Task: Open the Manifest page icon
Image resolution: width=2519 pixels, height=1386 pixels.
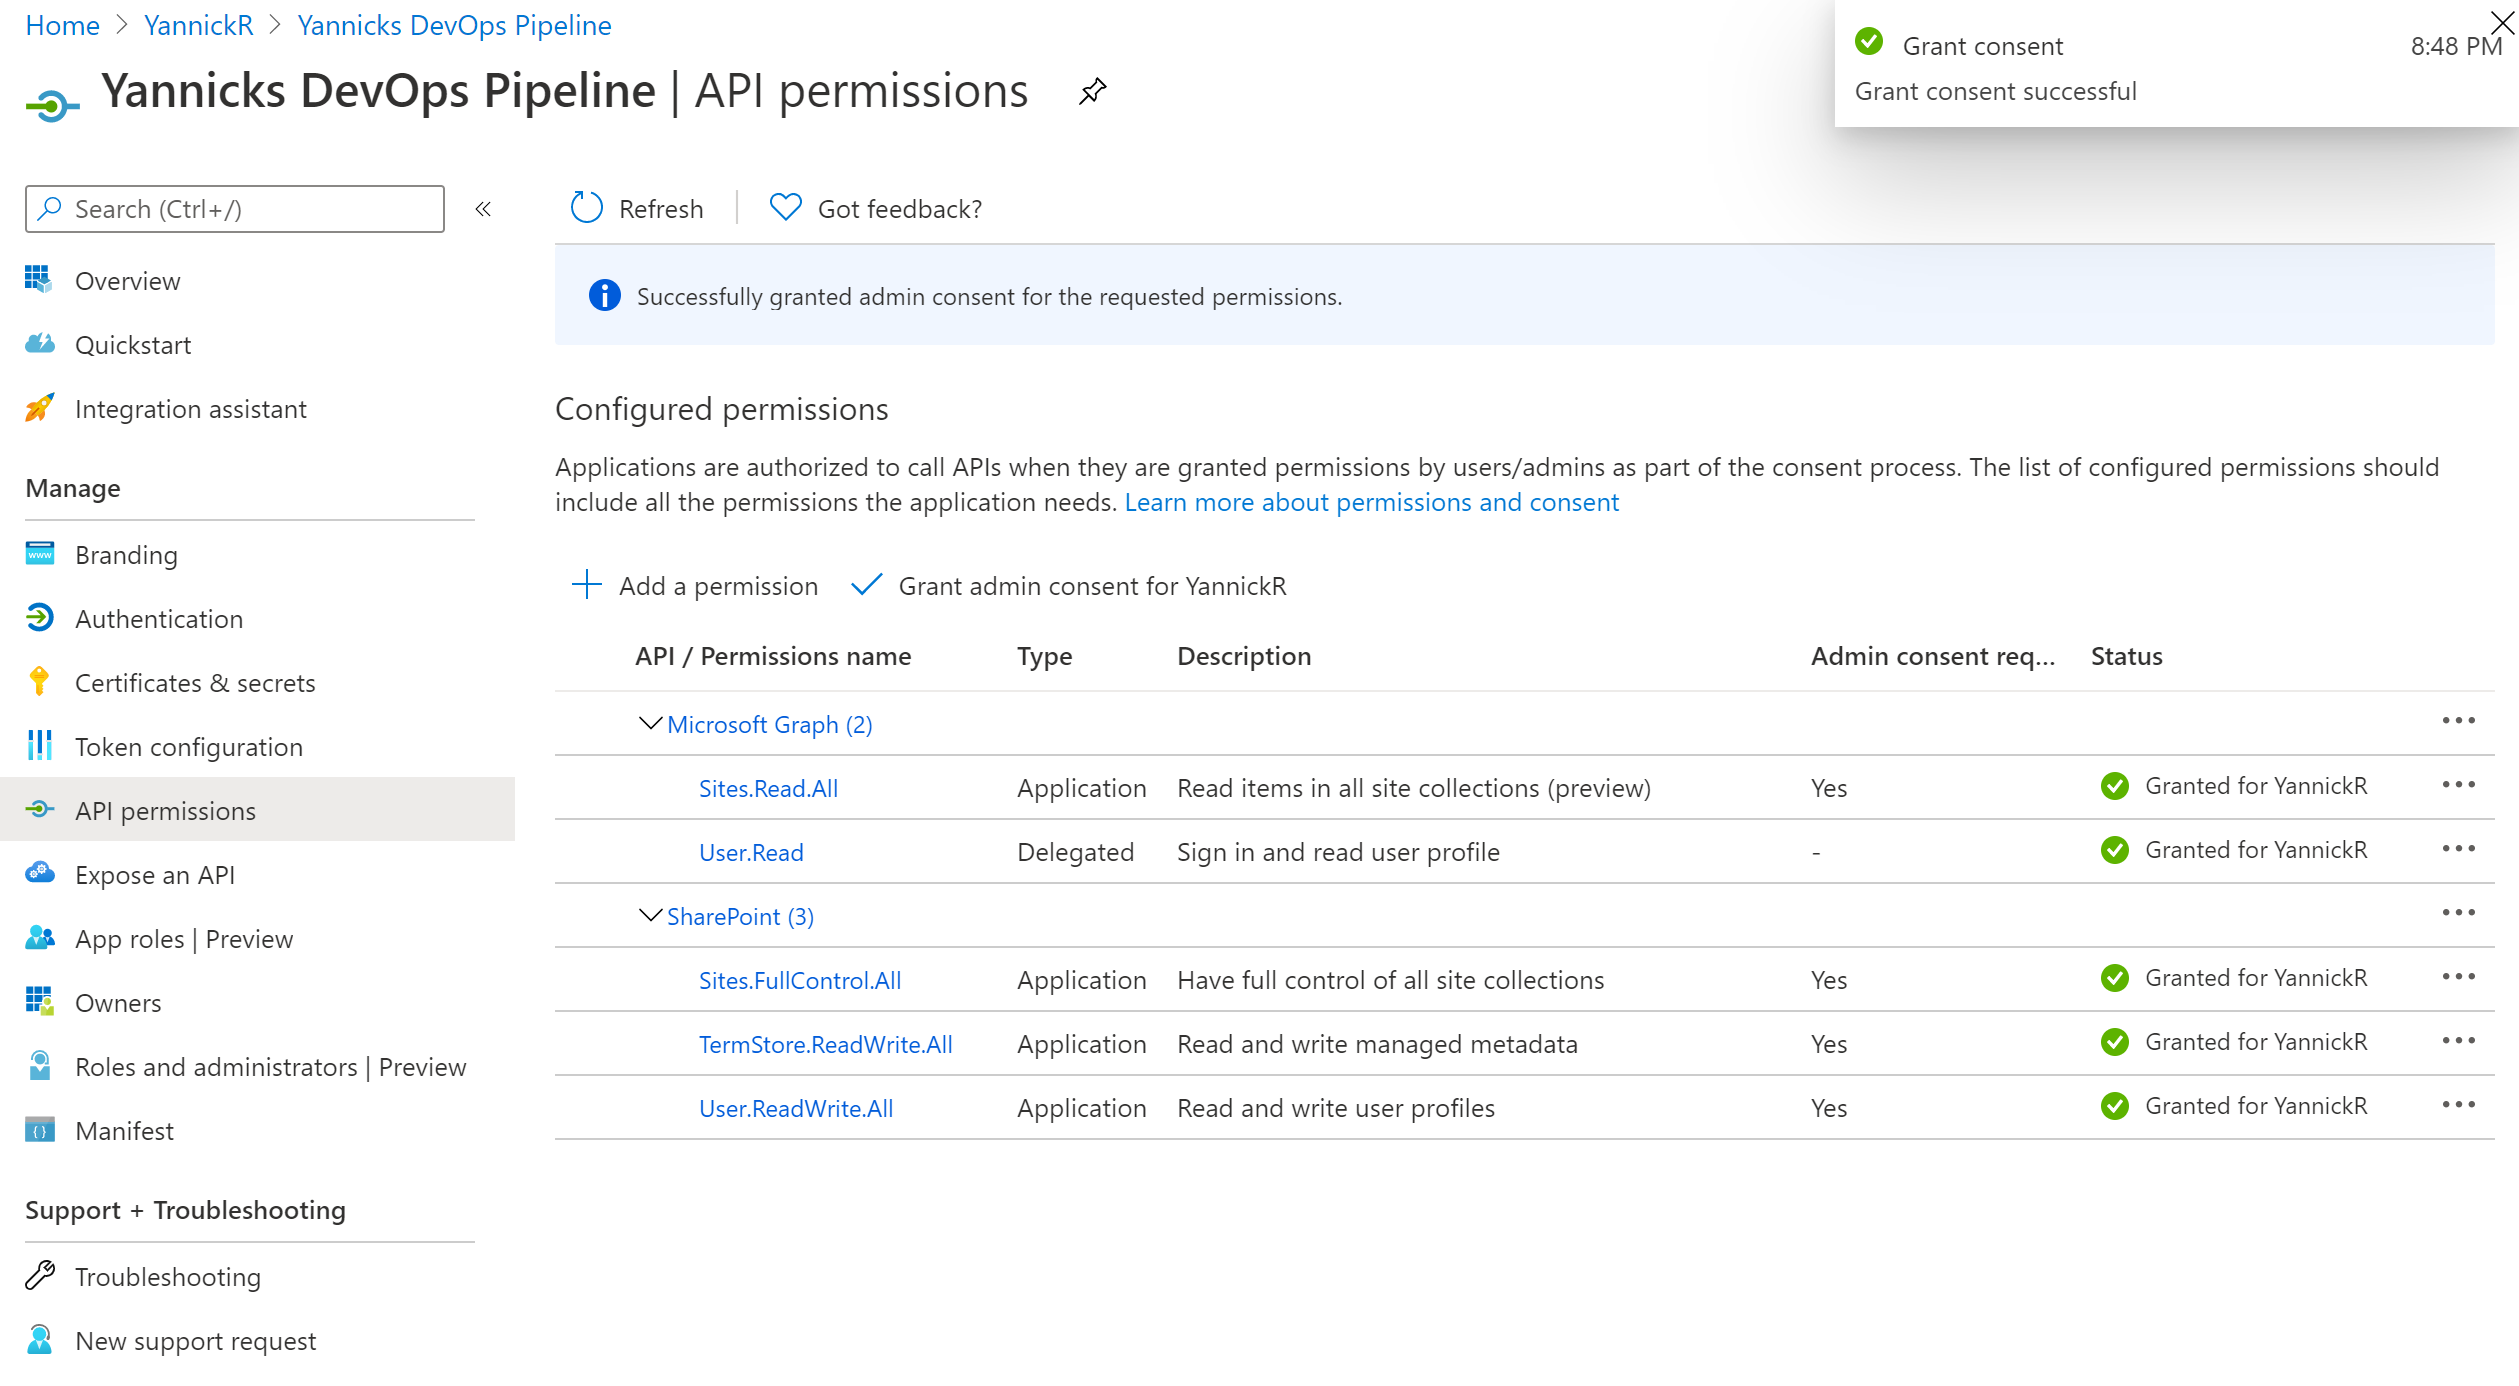Action: point(39,1130)
